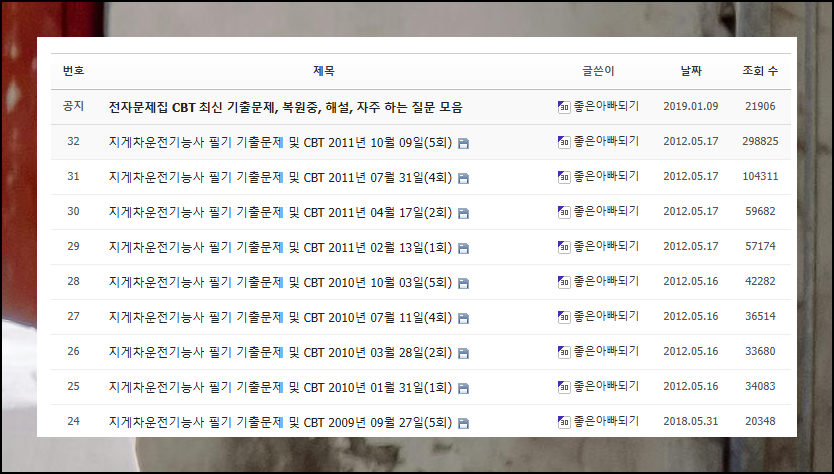Image resolution: width=834 pixels, height=474 pixels.
Task: Click author 좋은아빠되기 in row 28
Action: (x=606, y=281)
